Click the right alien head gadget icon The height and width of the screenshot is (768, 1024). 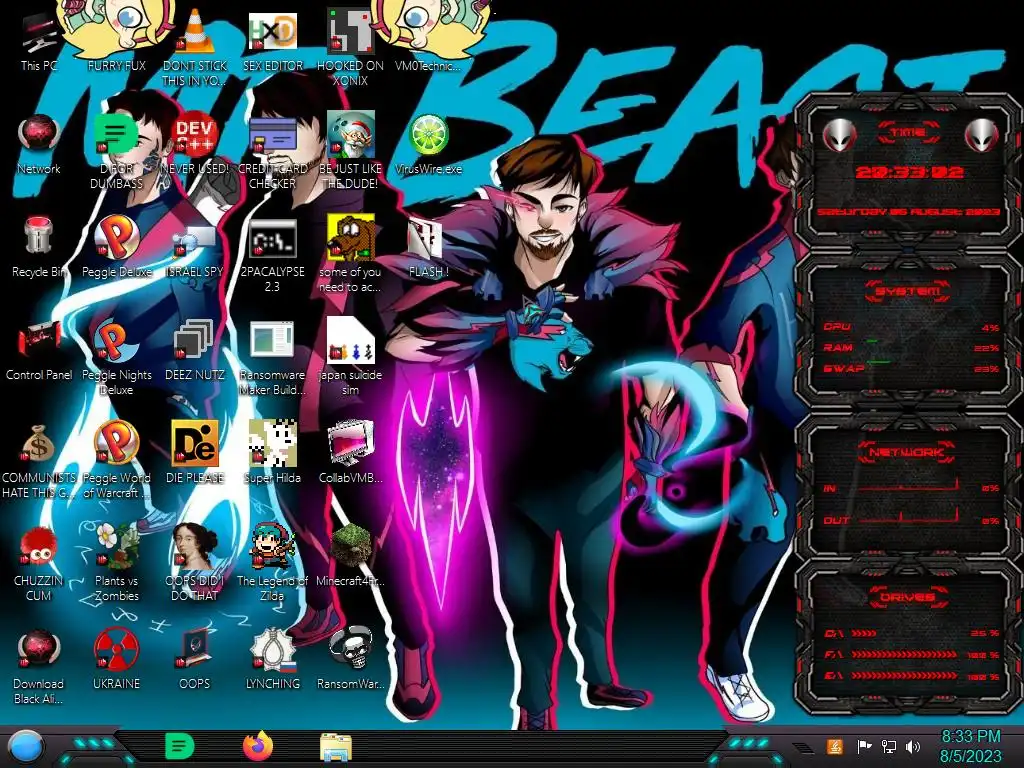pyautogui.click(x=981, y=135)
